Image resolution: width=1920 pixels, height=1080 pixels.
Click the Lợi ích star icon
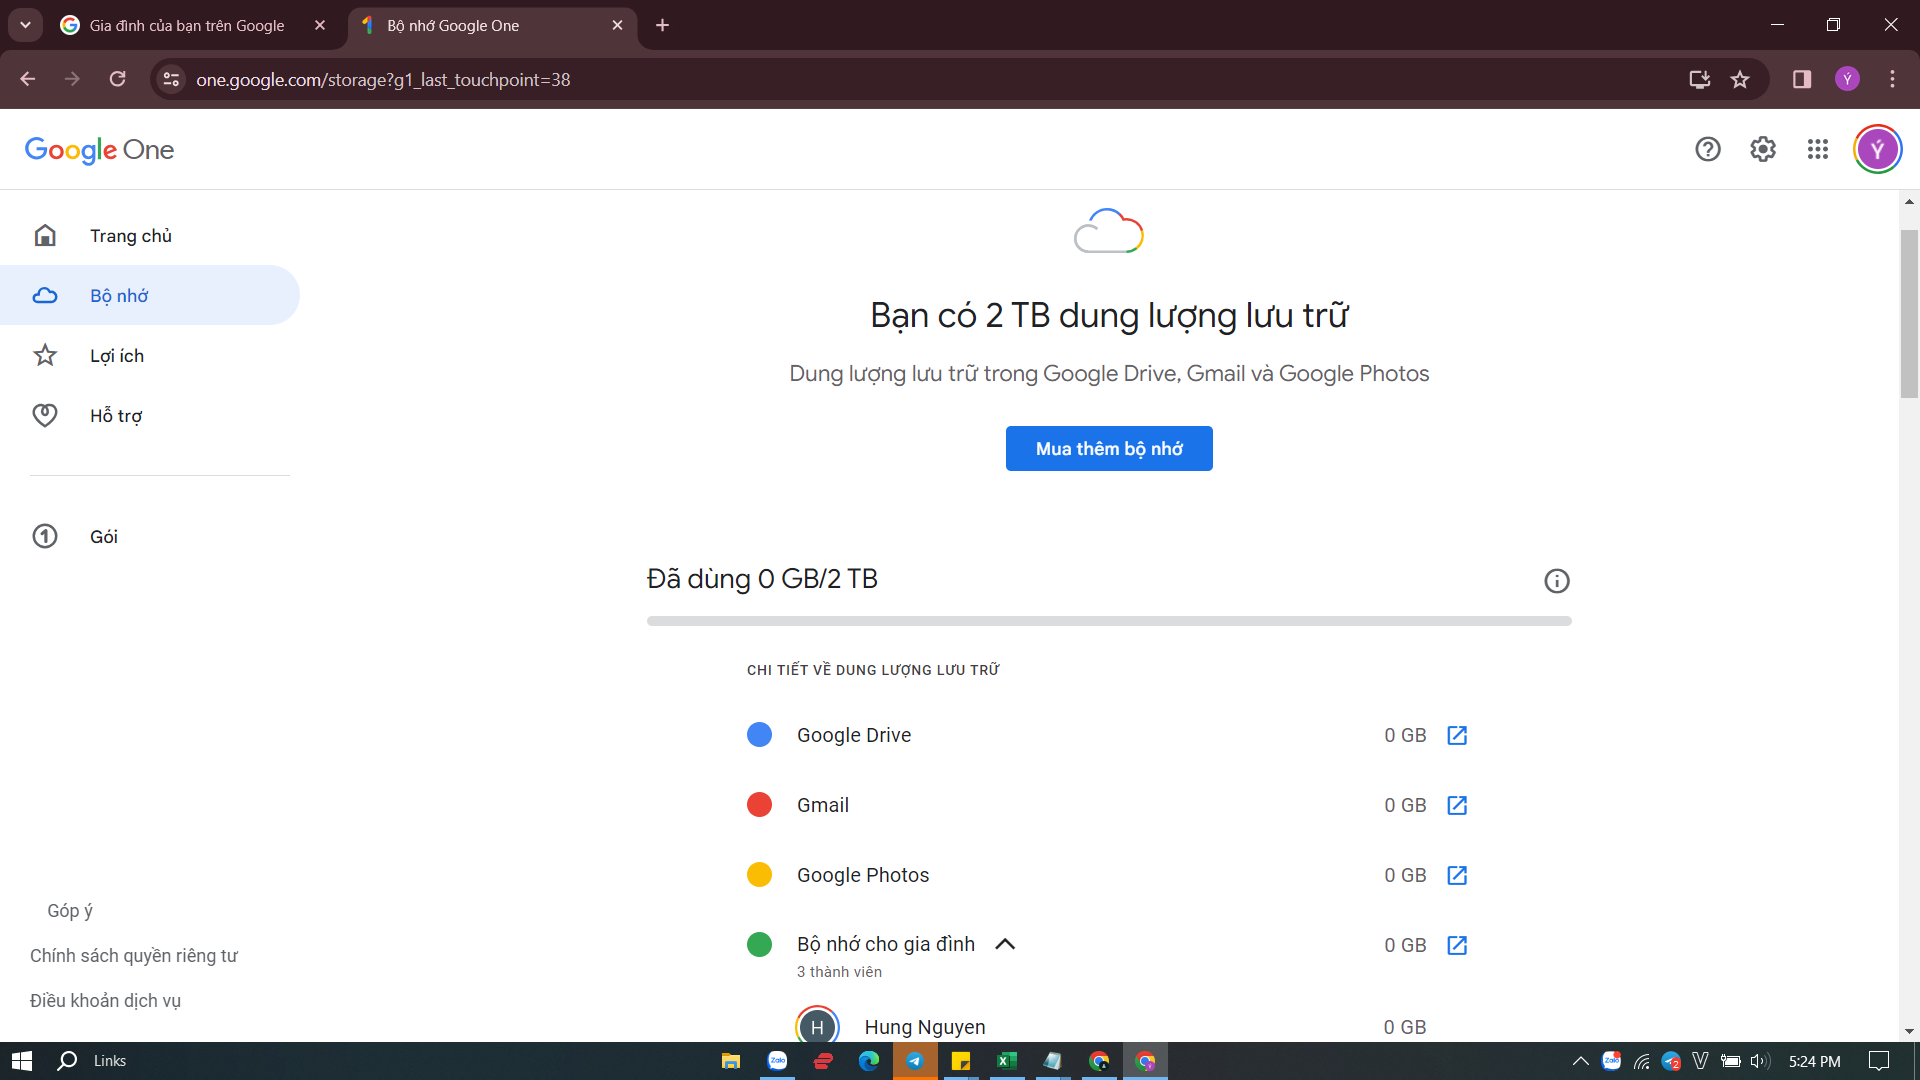click(x=45, y=355)
